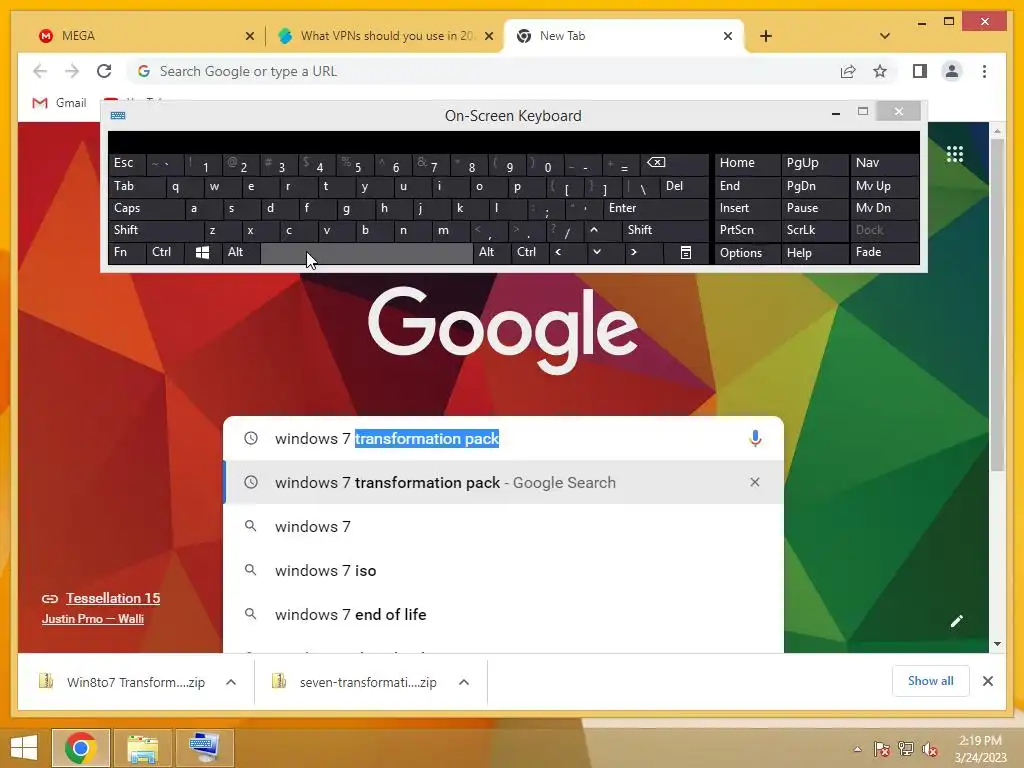Start voice search with the microphone icon
The image size is (1024, 768).
755,438
